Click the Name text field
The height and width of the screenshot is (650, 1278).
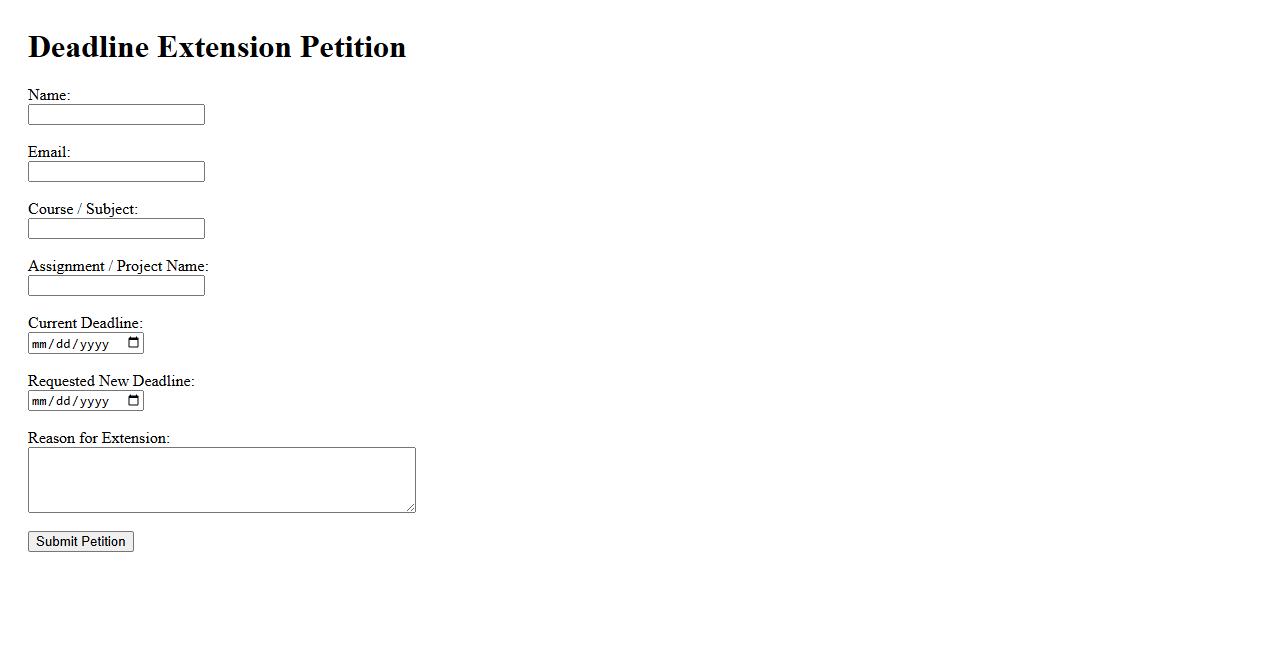point(116,115)
